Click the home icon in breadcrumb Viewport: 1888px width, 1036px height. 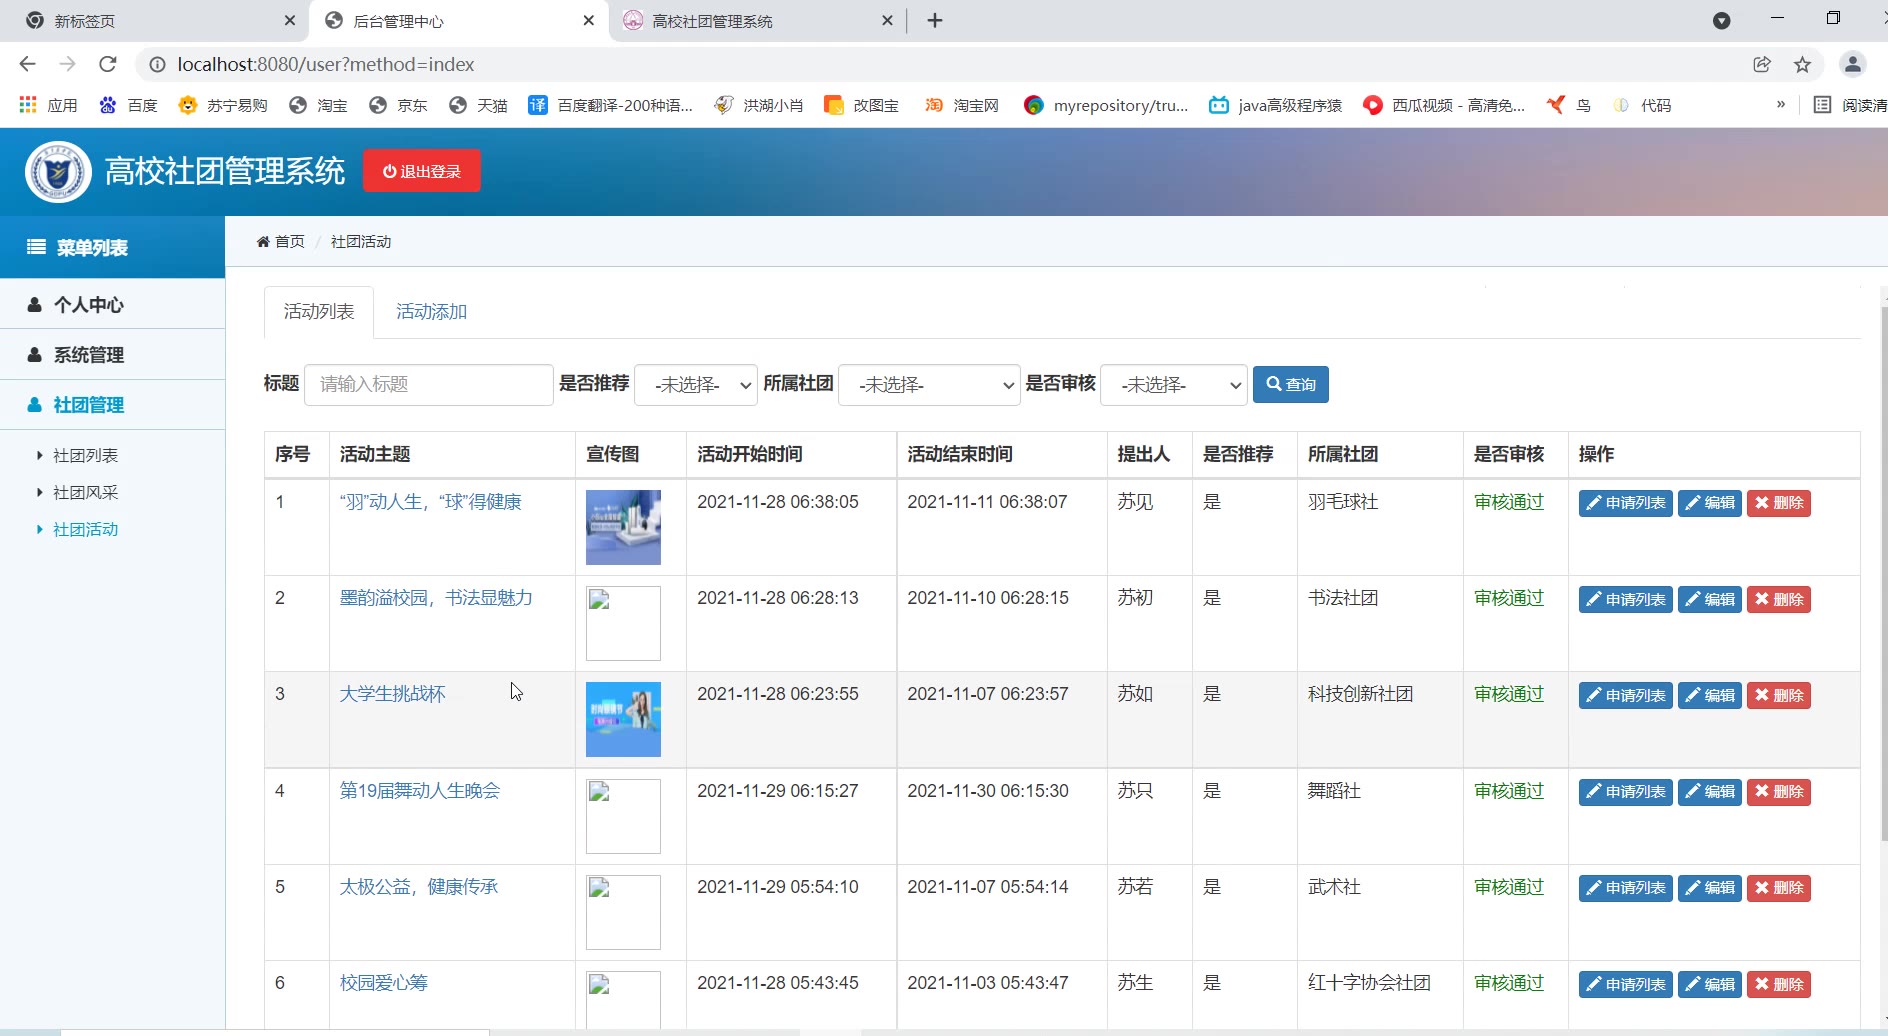263,242
